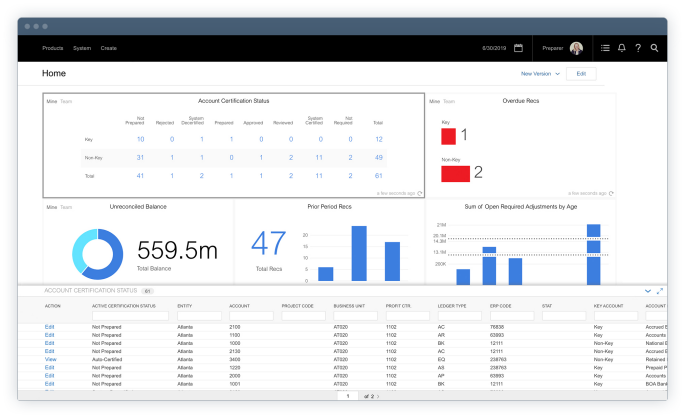This screenshot has height=418, width=685.
Task: Click Edit link for account 2100
Action: [x=49, y=327]
